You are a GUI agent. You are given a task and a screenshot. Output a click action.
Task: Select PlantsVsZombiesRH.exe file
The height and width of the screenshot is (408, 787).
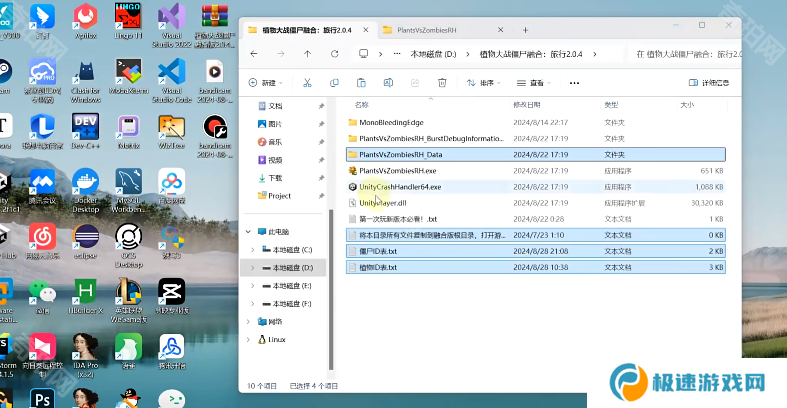click(536, 171)
